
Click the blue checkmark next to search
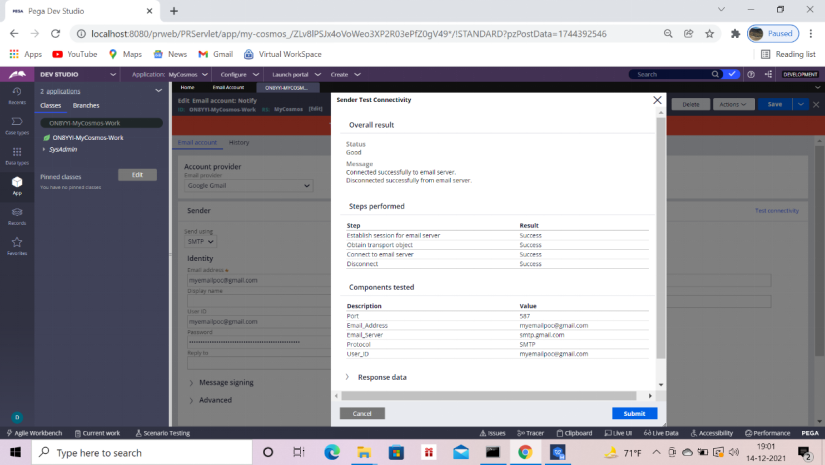point(731,74)
